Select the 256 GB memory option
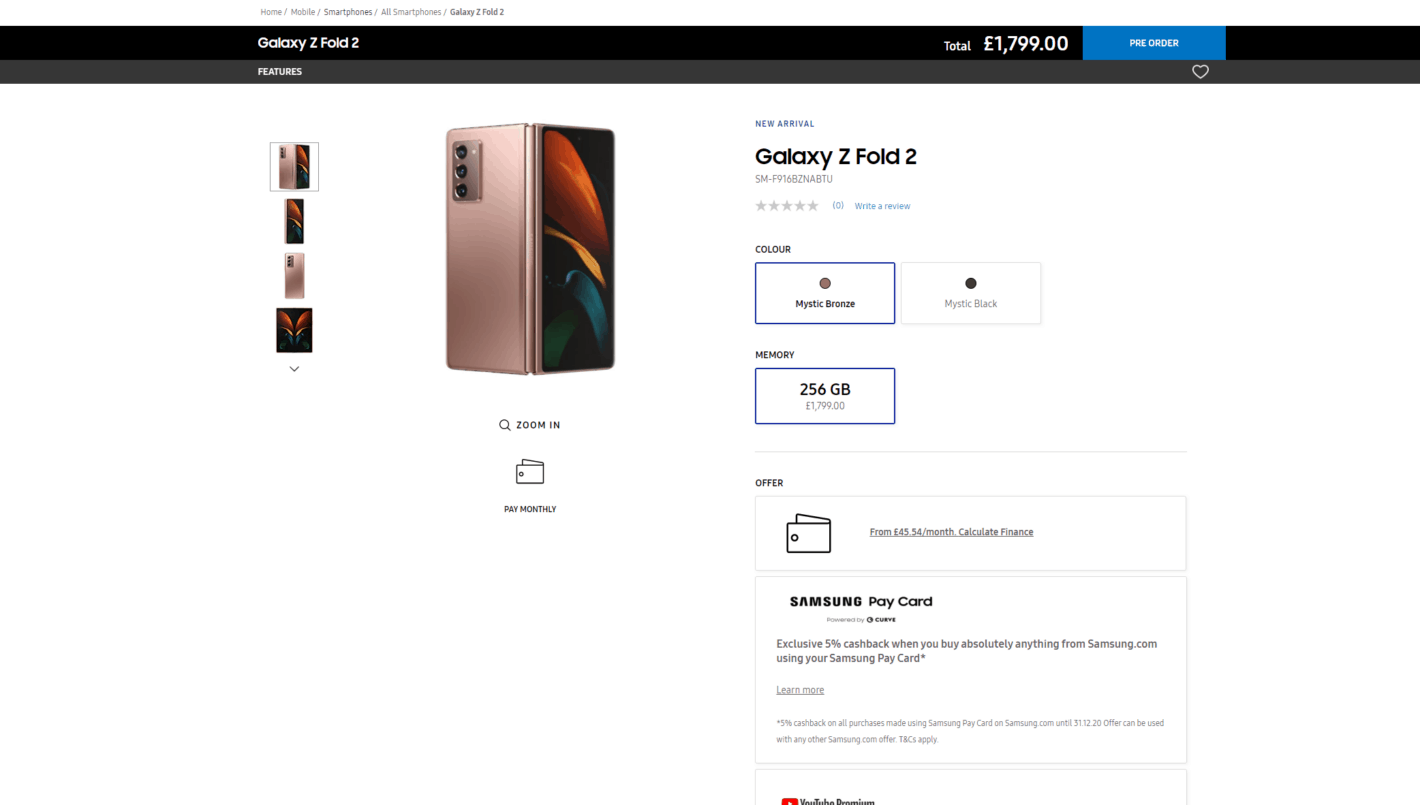This screenshot has height=805, width=1420. tap(825, 396)
